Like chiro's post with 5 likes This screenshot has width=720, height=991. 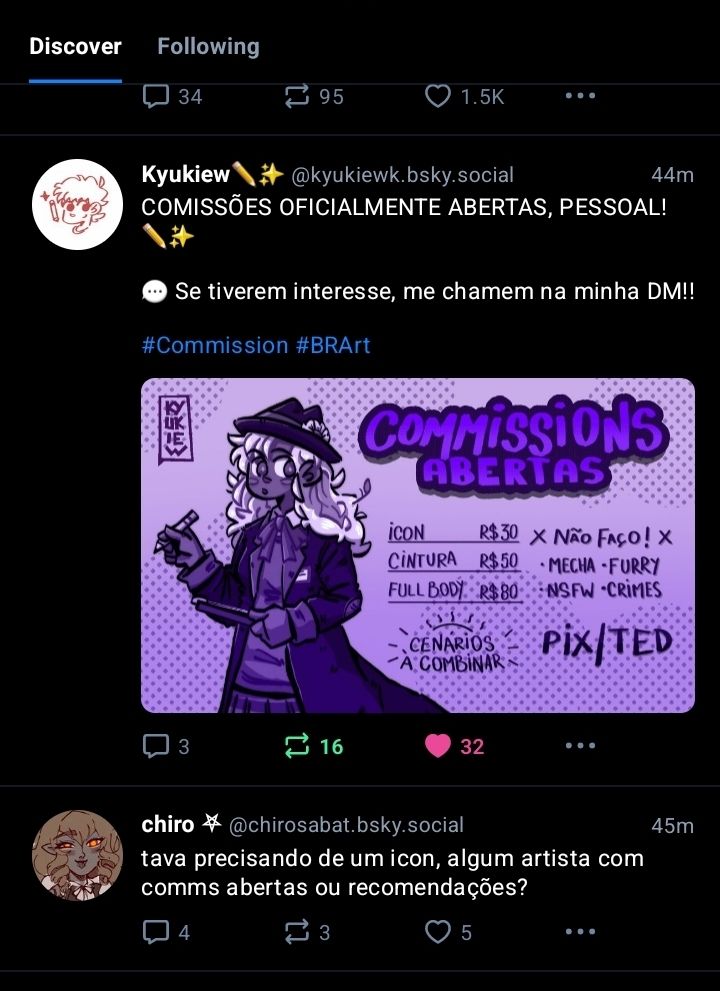point(448,932)
